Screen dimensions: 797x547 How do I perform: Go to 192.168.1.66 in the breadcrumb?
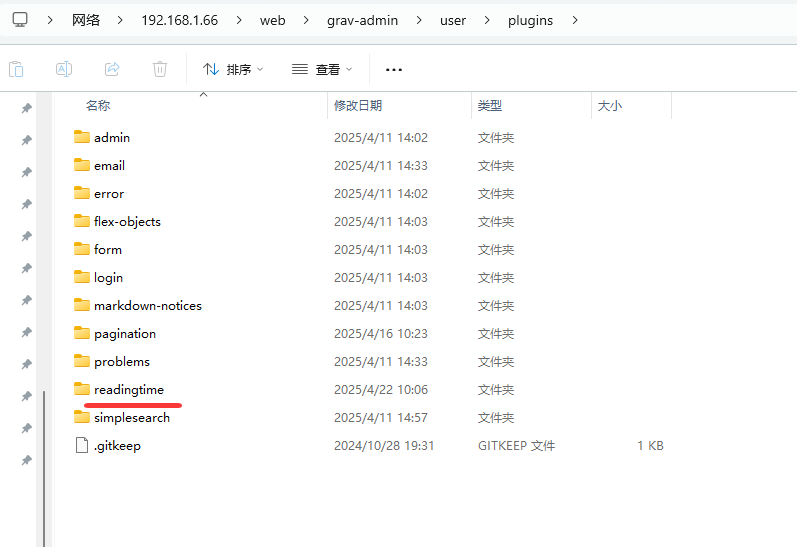point(179,20)
